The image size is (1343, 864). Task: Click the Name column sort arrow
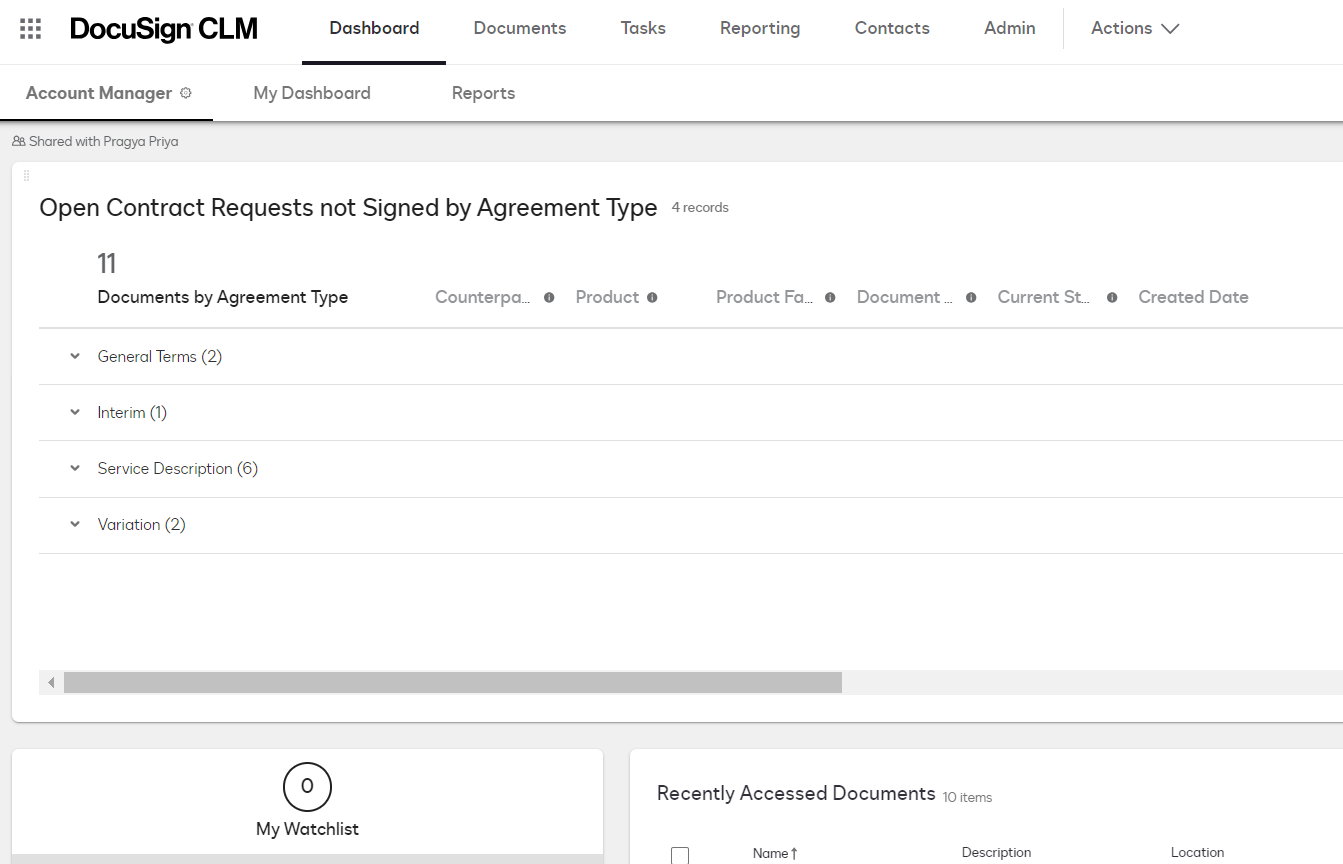(x=795, y=852)
